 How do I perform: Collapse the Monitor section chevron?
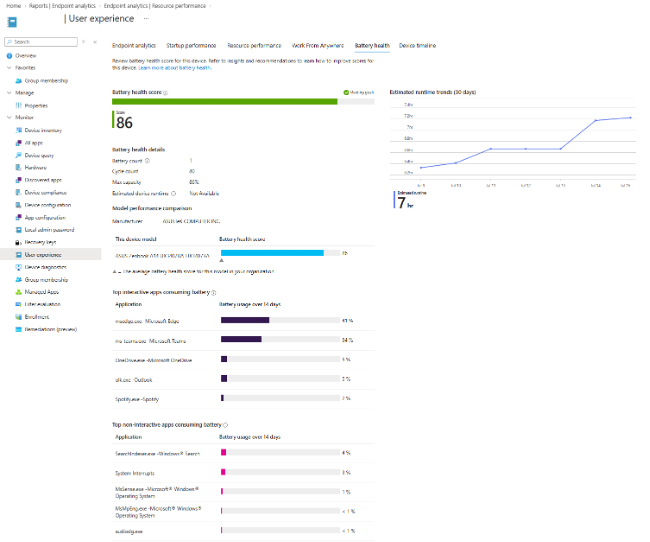coord(9,117)
